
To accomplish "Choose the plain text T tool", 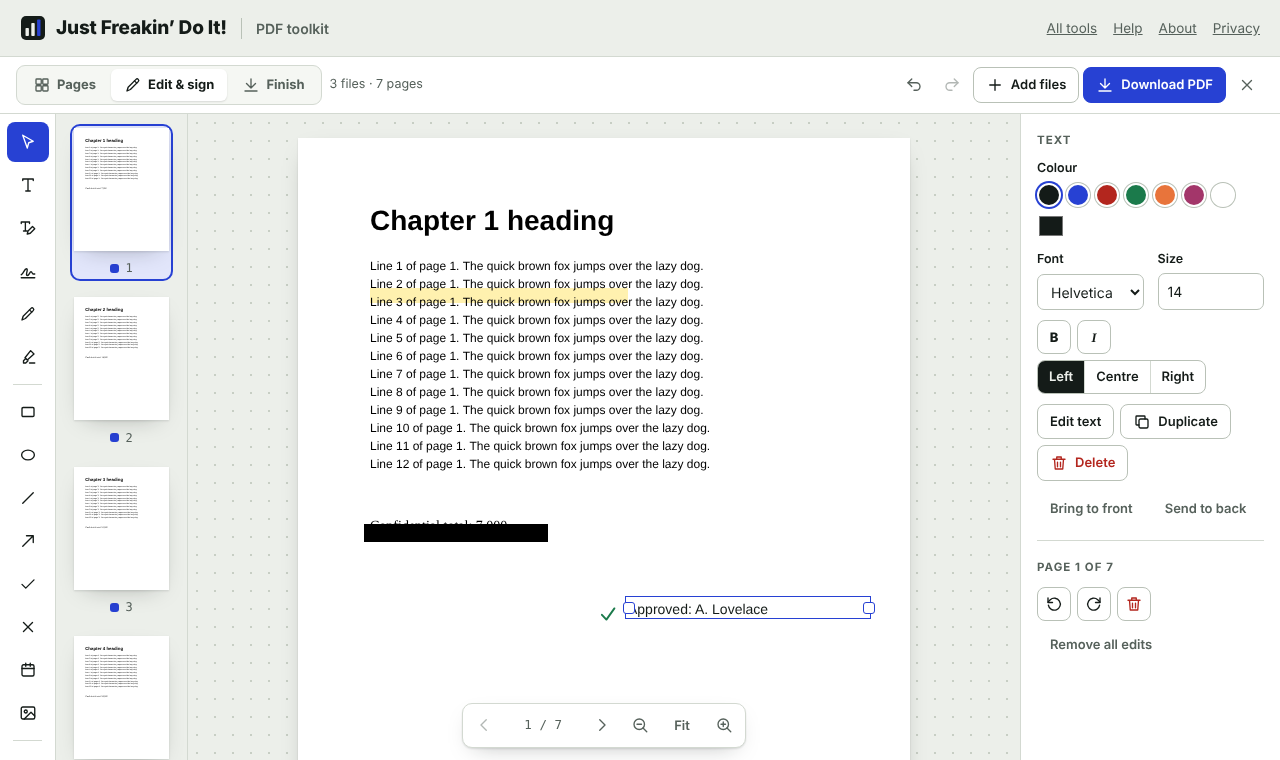I will tap(28, 185).
